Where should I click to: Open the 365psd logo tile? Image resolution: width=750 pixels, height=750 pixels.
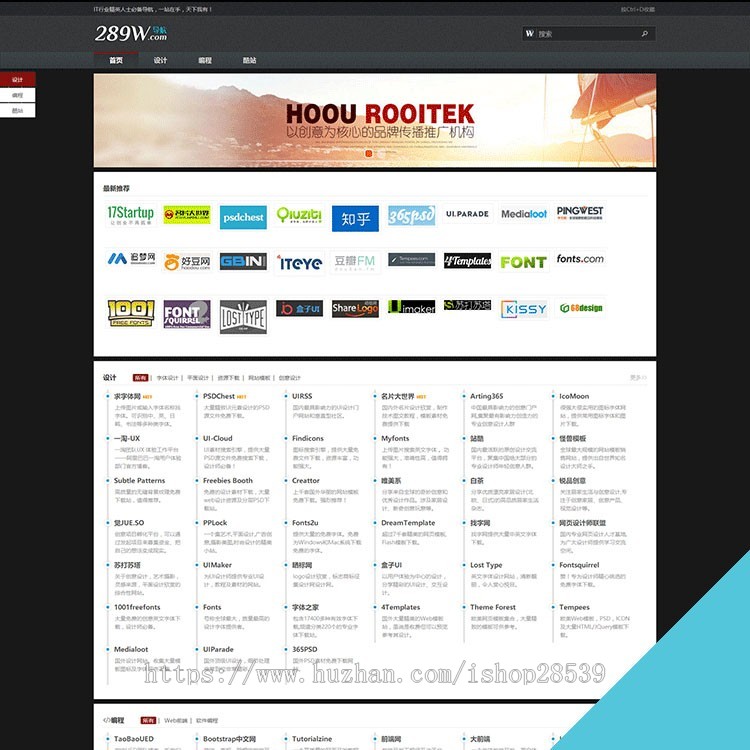411,215
